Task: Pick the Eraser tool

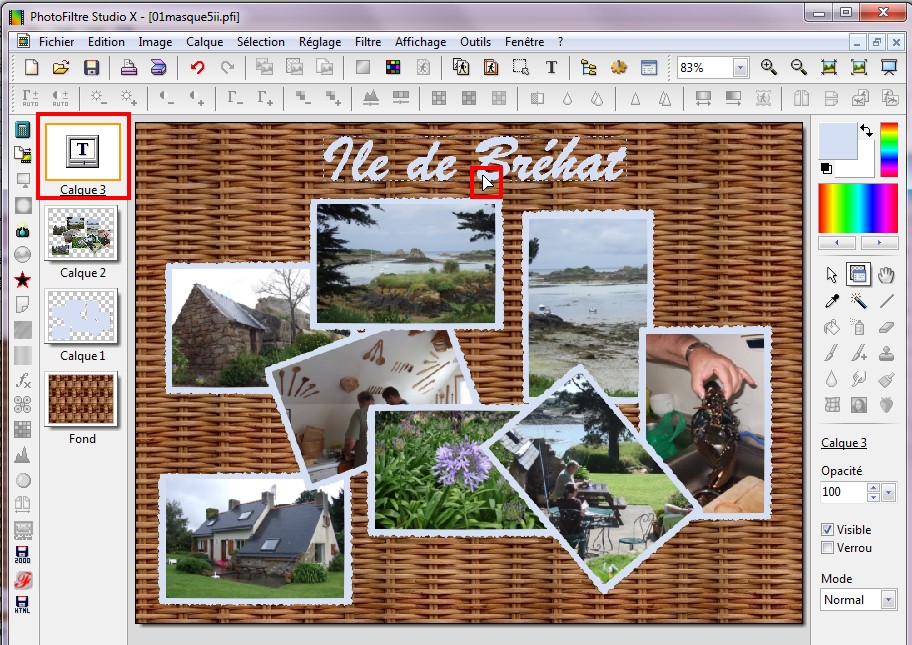Action: point(886,327)
